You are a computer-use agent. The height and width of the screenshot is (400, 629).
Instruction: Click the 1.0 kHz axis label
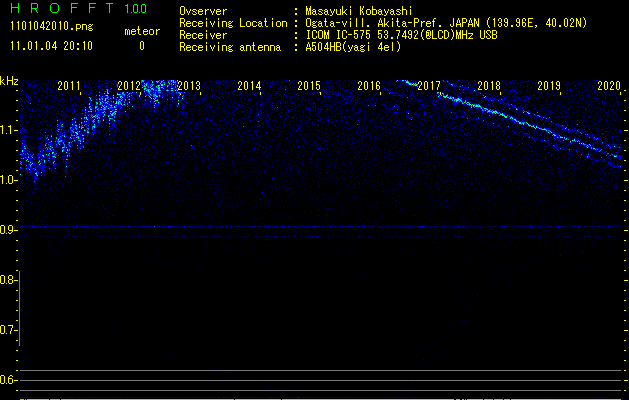[x=7, y=180]
